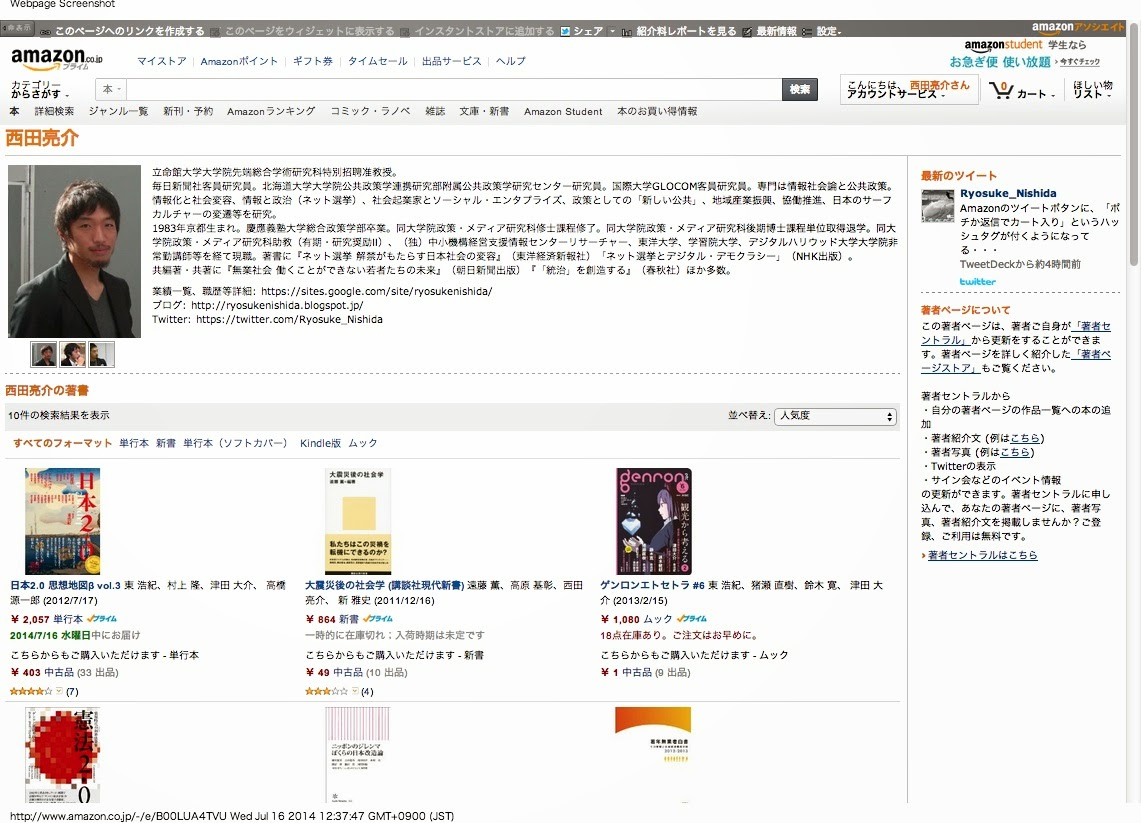Select second author photo thumbnail
The width and height of the screenshot is (1141, 823).
pyautogui.click(x=73, y=354)
